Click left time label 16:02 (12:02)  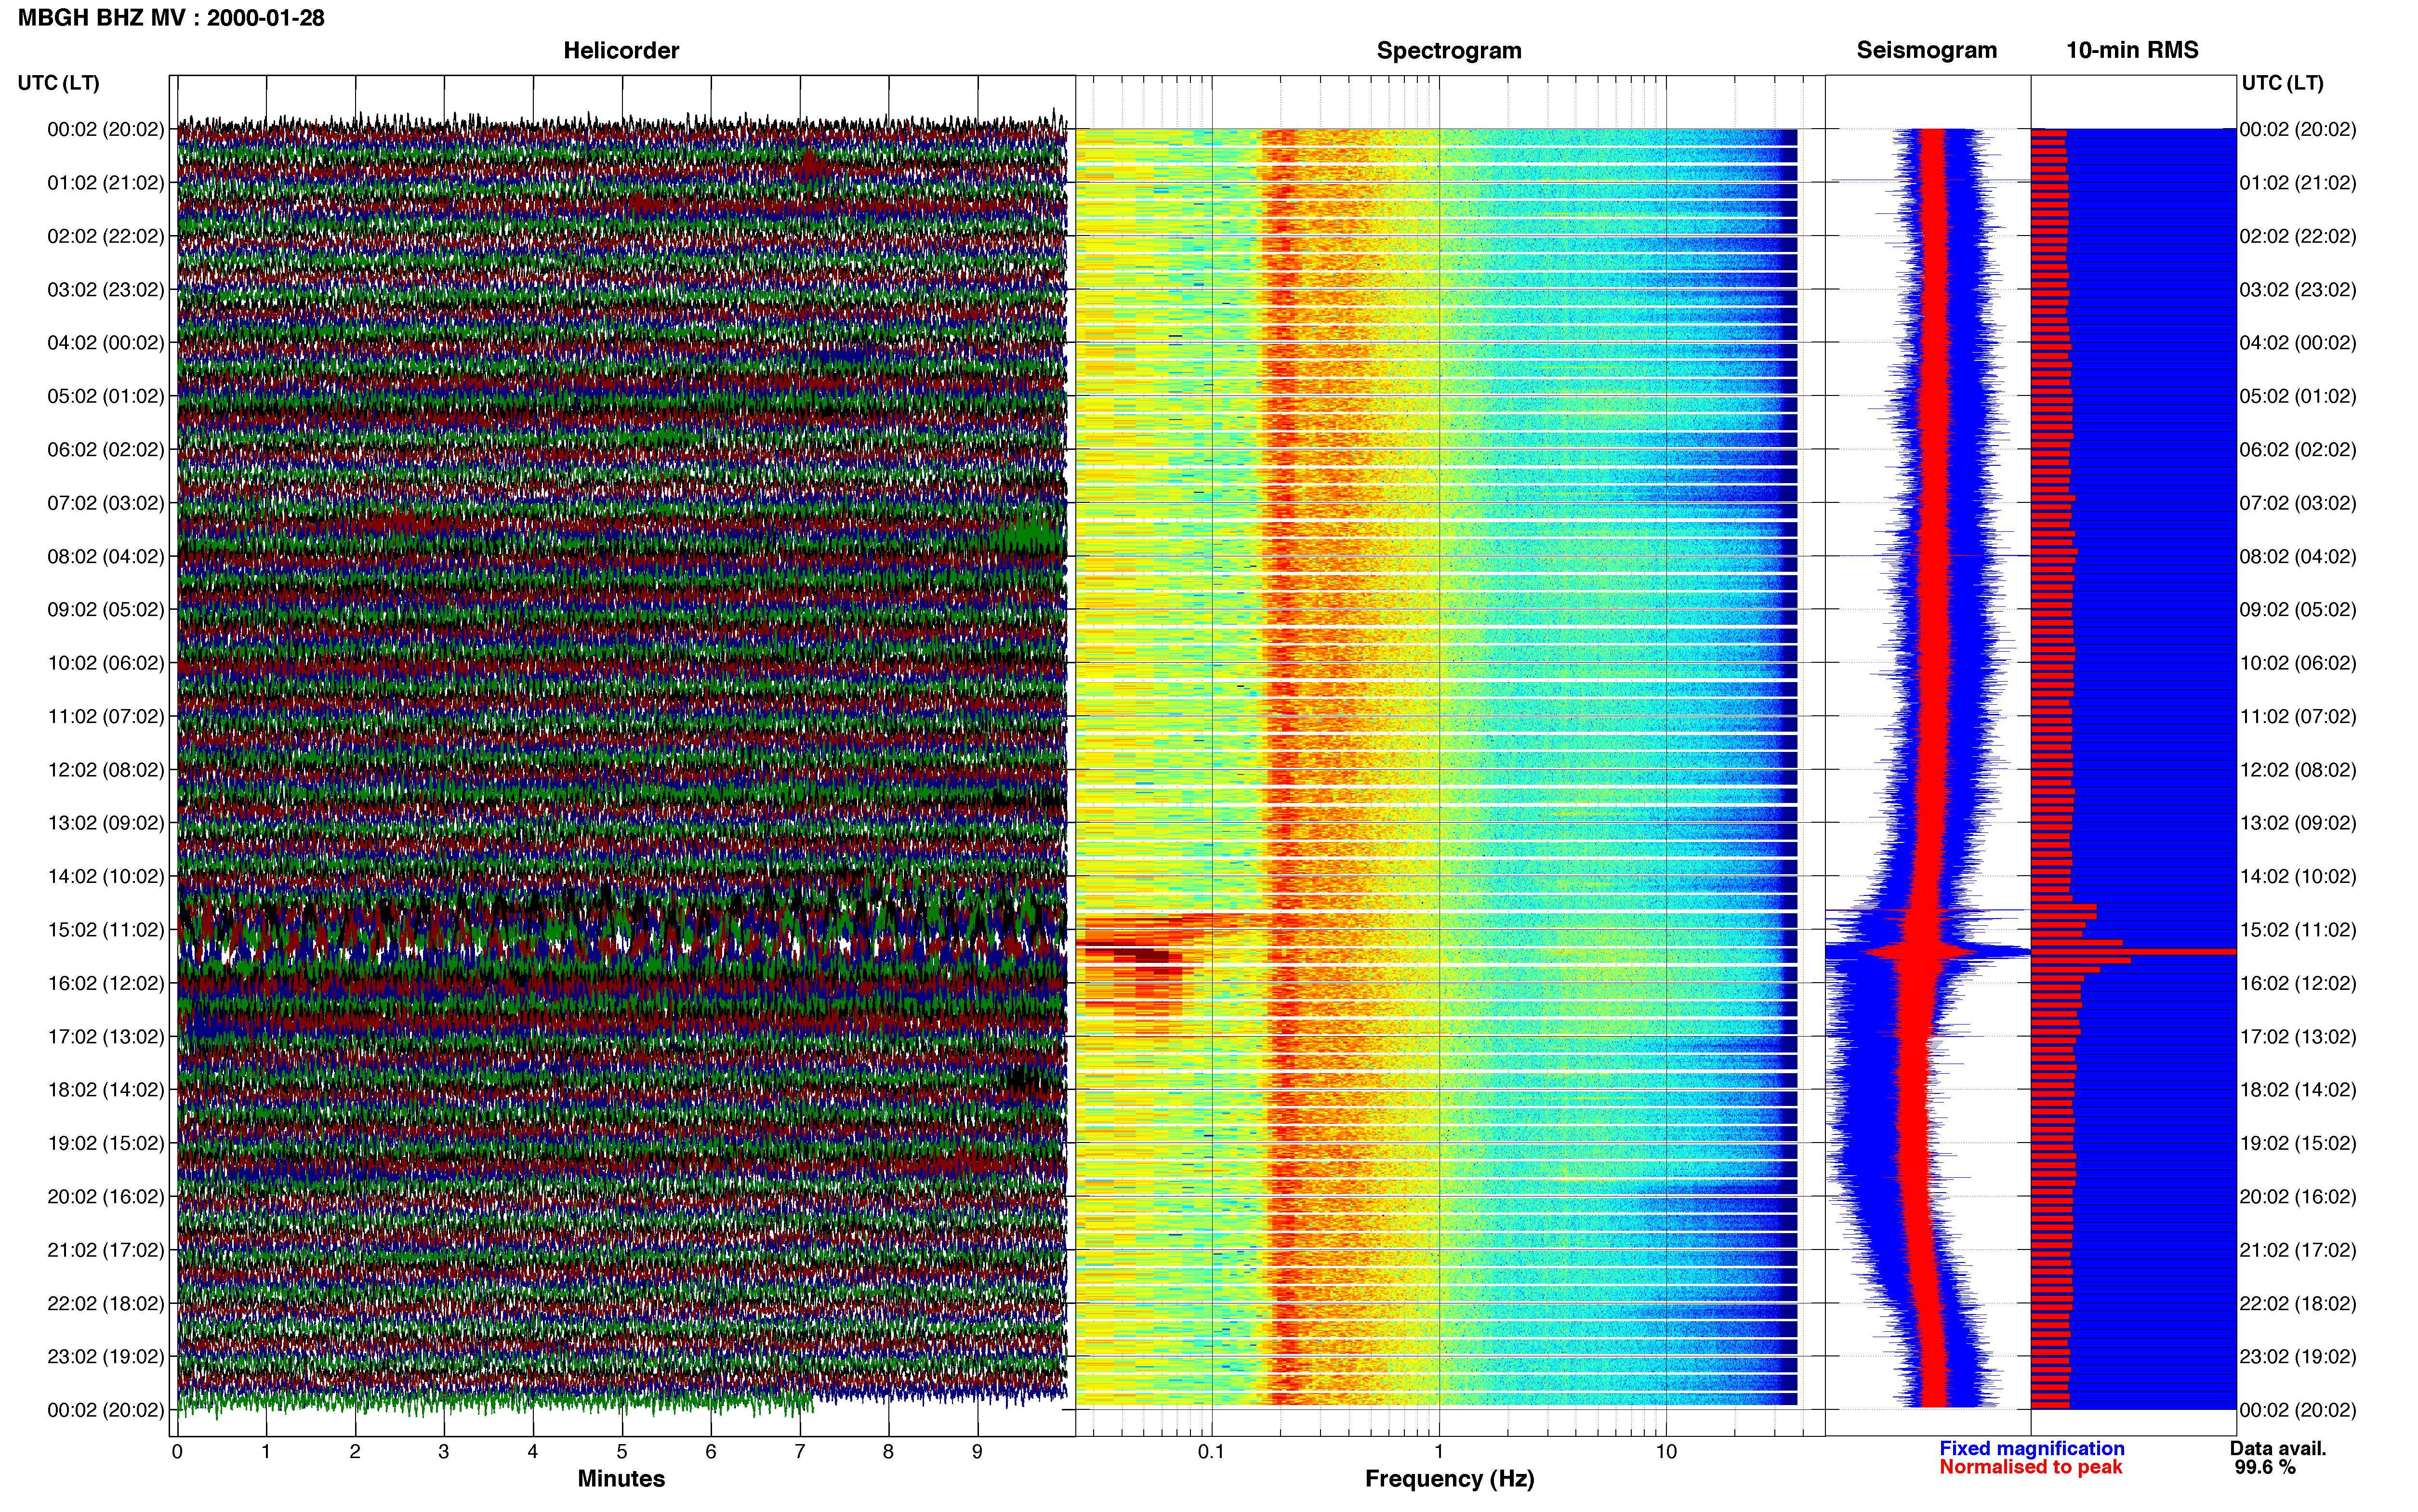pos(106,983)
